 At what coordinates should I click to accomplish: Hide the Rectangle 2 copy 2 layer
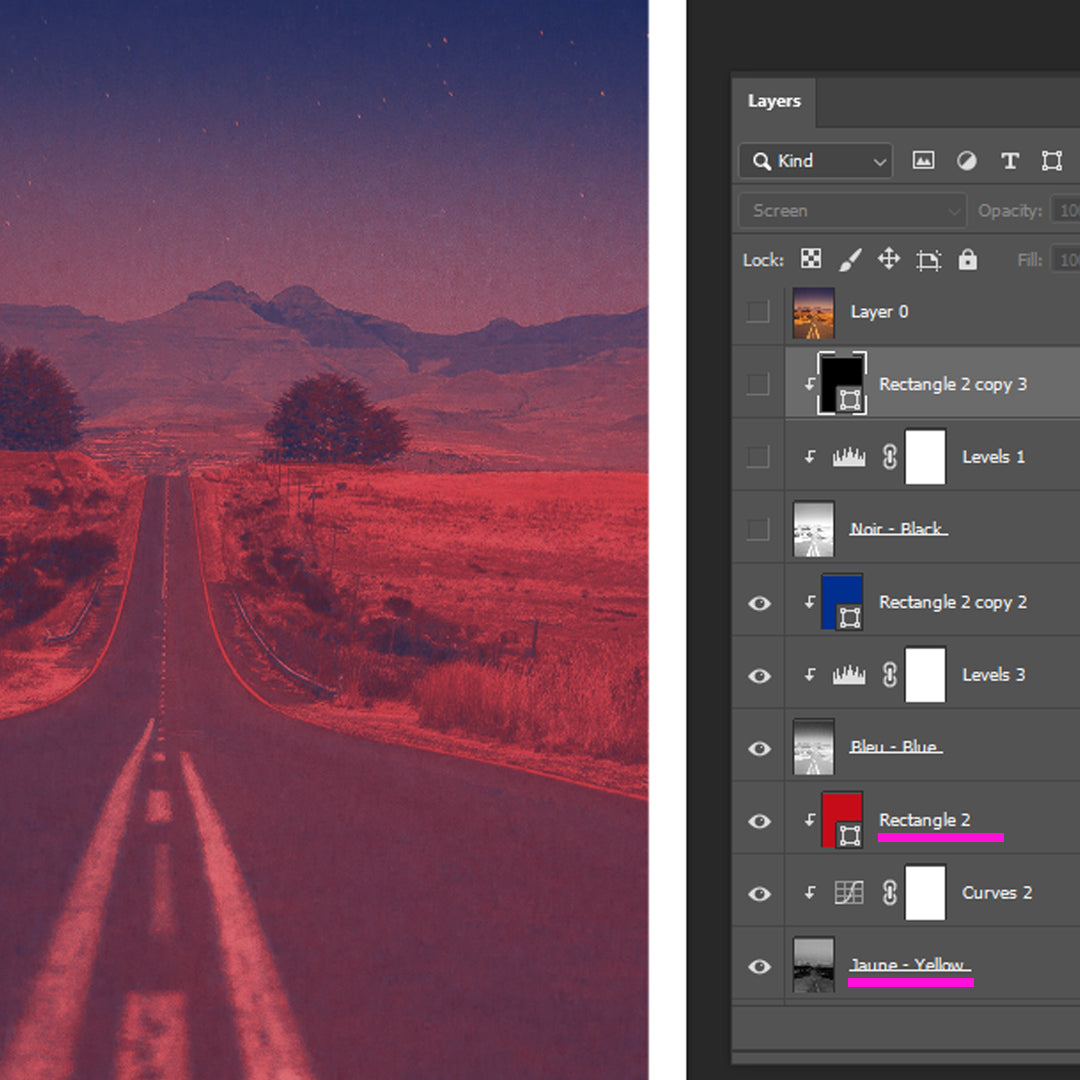[x=760, y=603]
